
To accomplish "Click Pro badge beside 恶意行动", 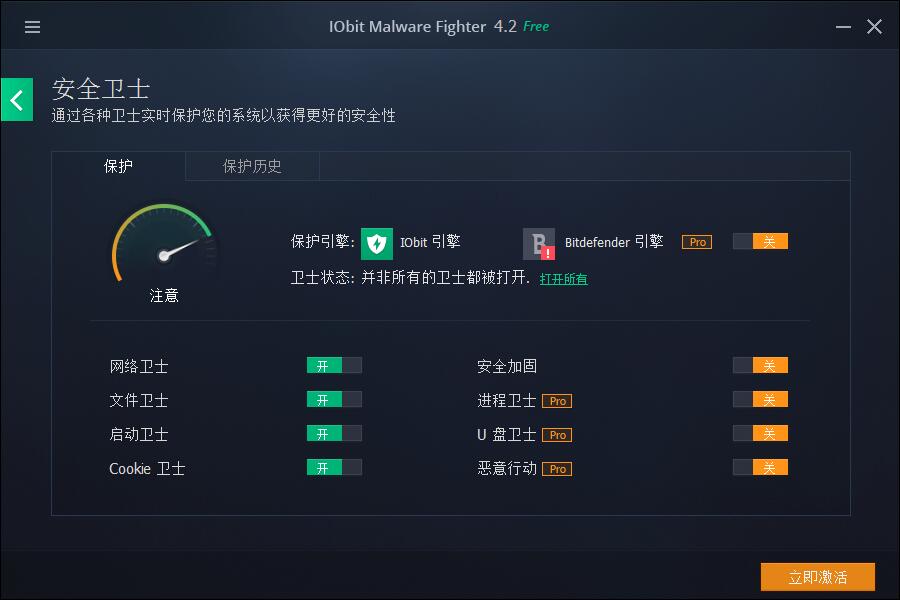I will click(557, 469).
